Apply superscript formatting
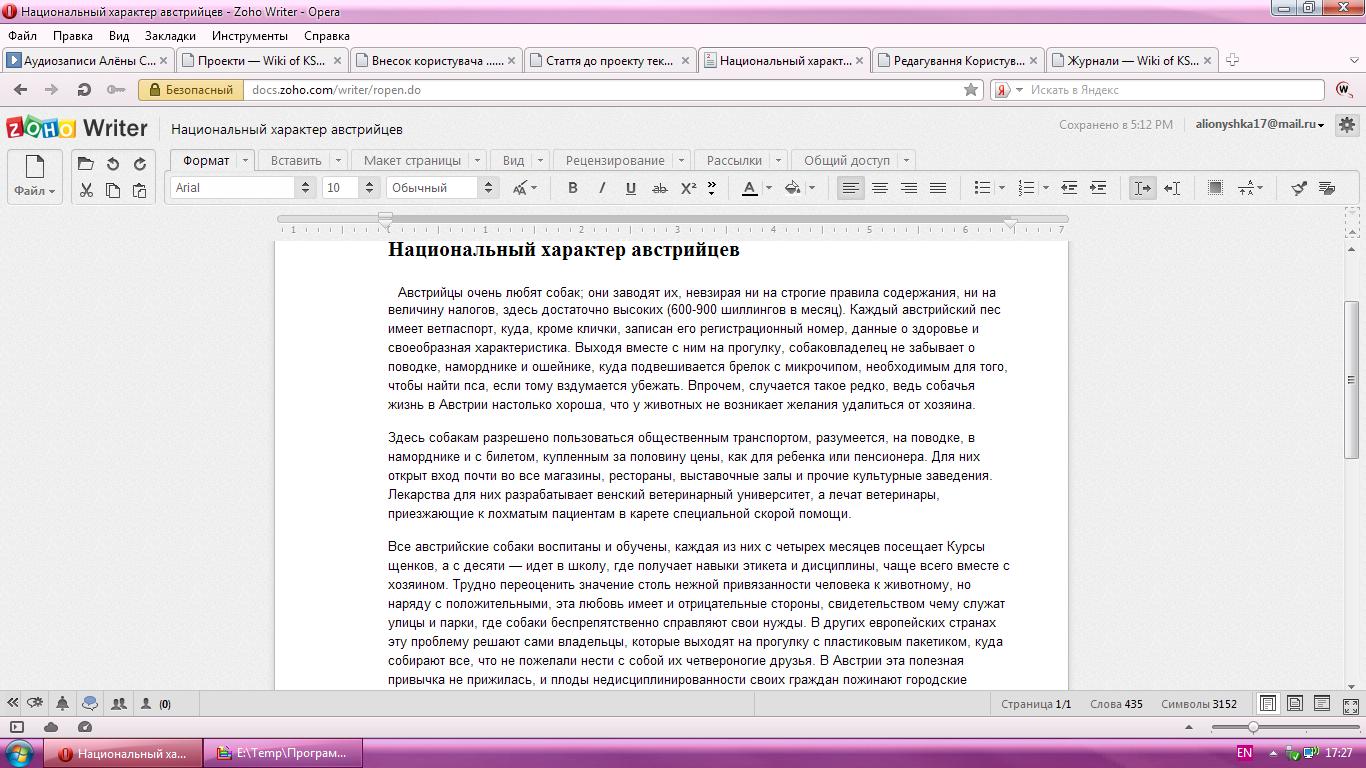The image size is (1366, 768). point(688,187)
